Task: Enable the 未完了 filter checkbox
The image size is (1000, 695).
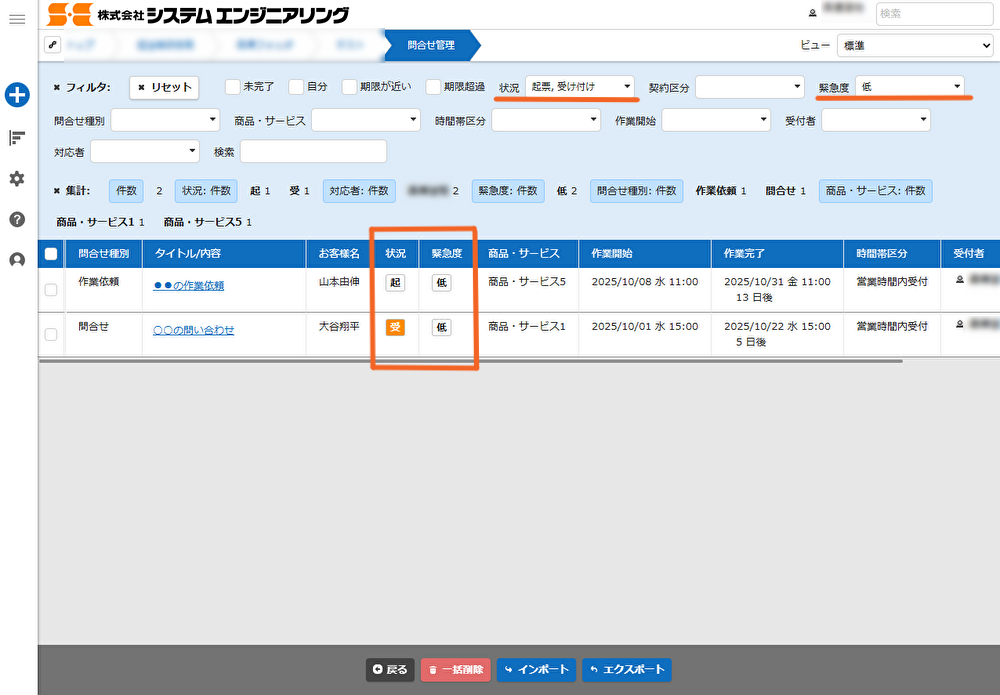Action: [x=233, y=87]
